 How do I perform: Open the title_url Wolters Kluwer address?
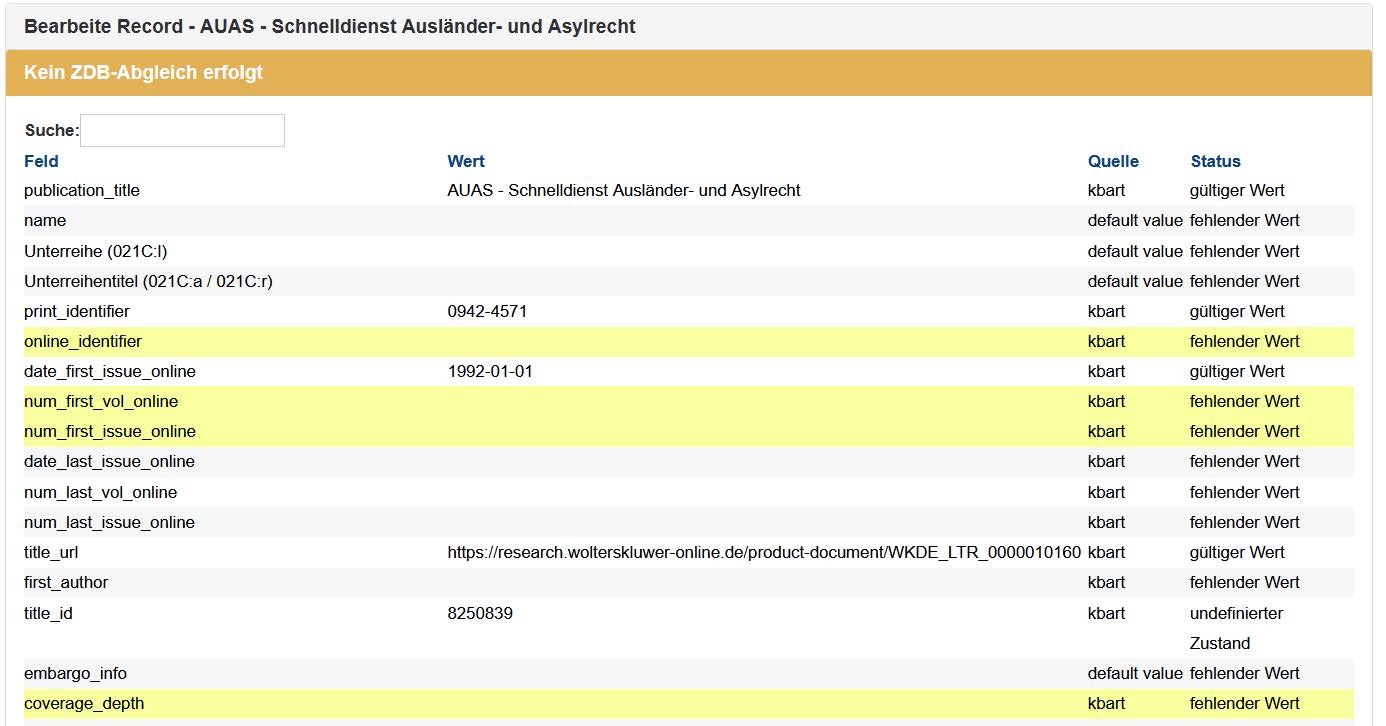pyautogui.click(x=764, y=552)
